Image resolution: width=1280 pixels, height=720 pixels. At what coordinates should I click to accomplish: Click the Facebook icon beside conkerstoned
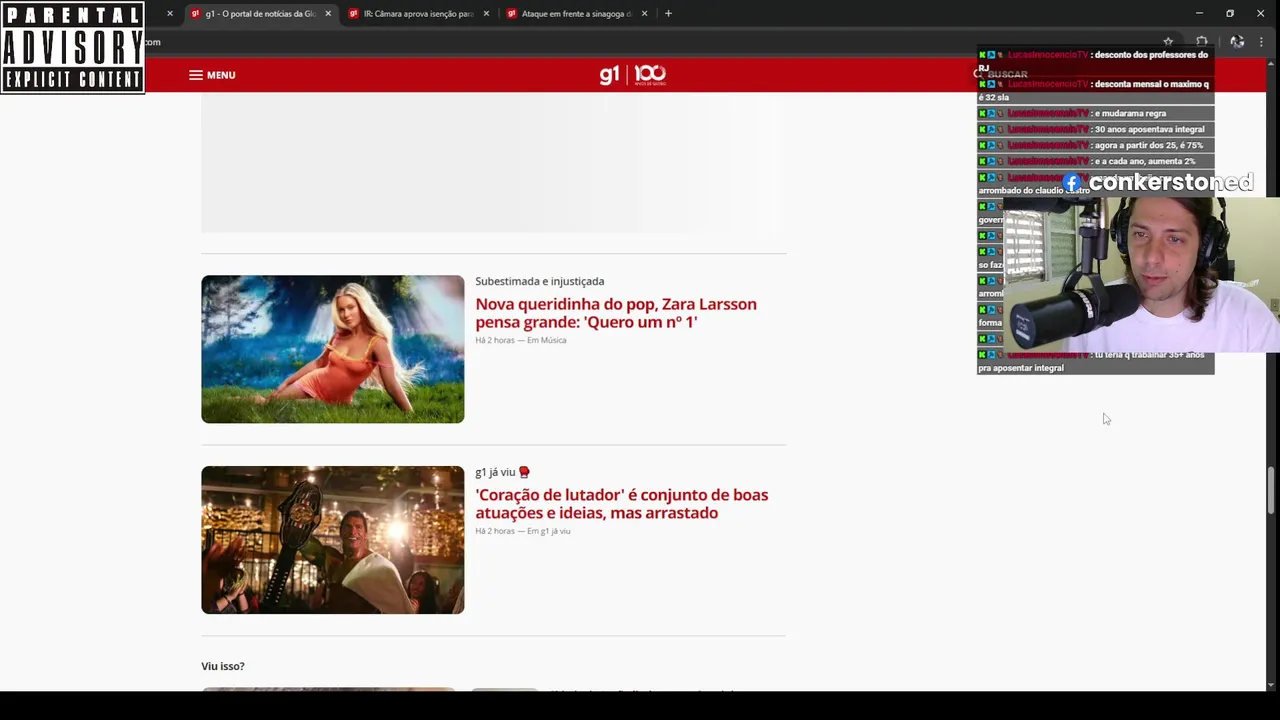point(1074,183)
